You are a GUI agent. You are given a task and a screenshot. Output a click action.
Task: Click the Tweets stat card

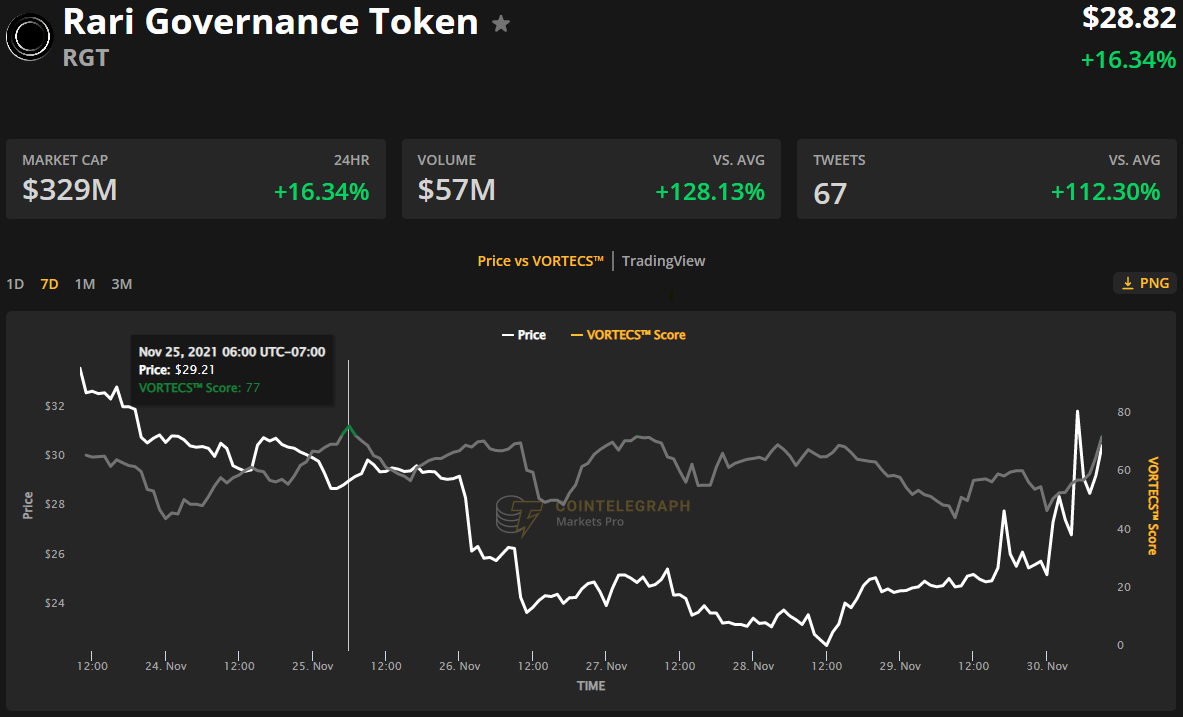986,179
